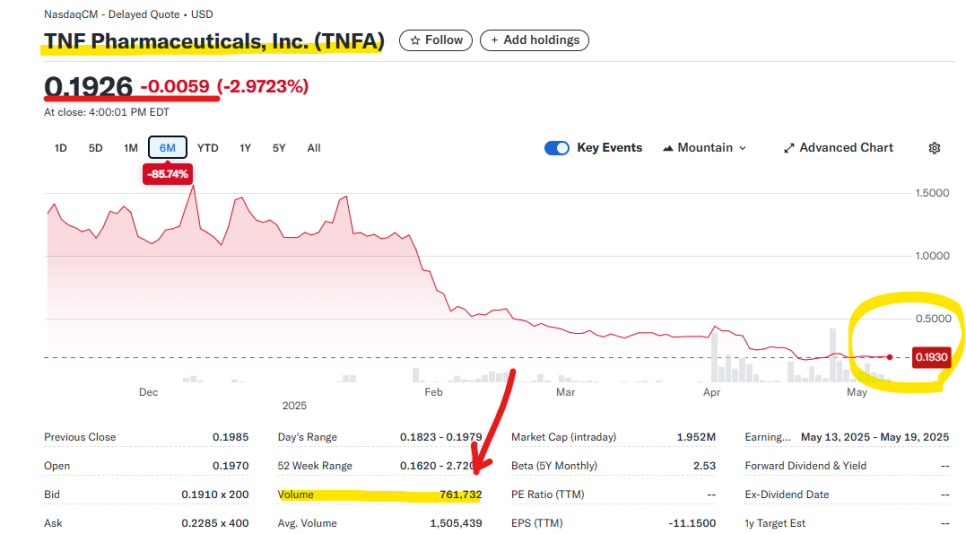Click the red endpoint dot on price line
966x534 pixels.
point(890,357)
